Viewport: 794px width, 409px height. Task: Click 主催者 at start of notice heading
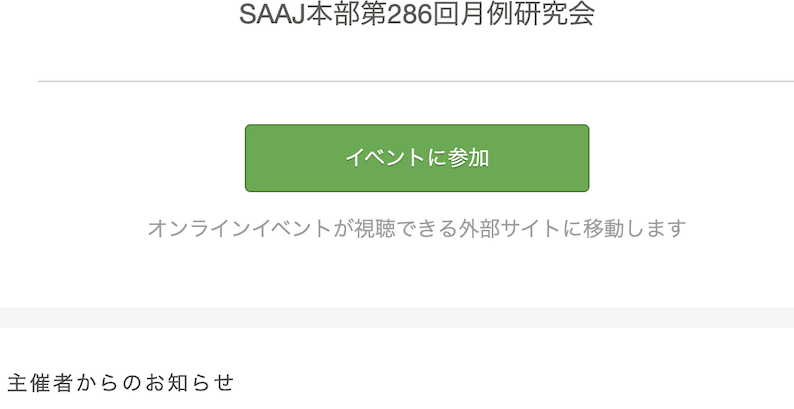[x=41, y=383]
